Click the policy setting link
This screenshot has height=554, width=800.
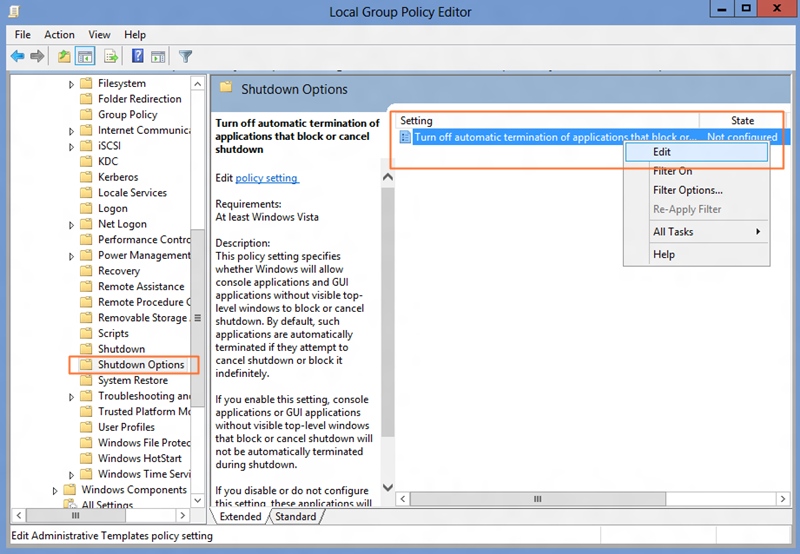coord(267,178)
